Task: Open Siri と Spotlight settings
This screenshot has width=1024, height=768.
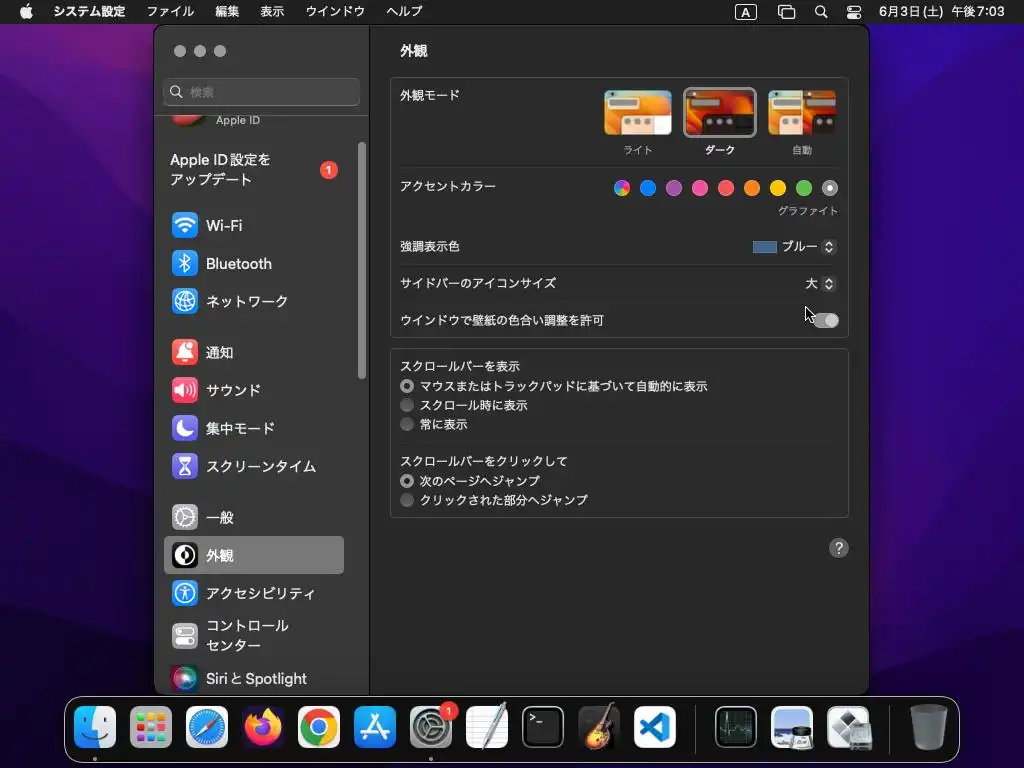Action: [253, 679]
